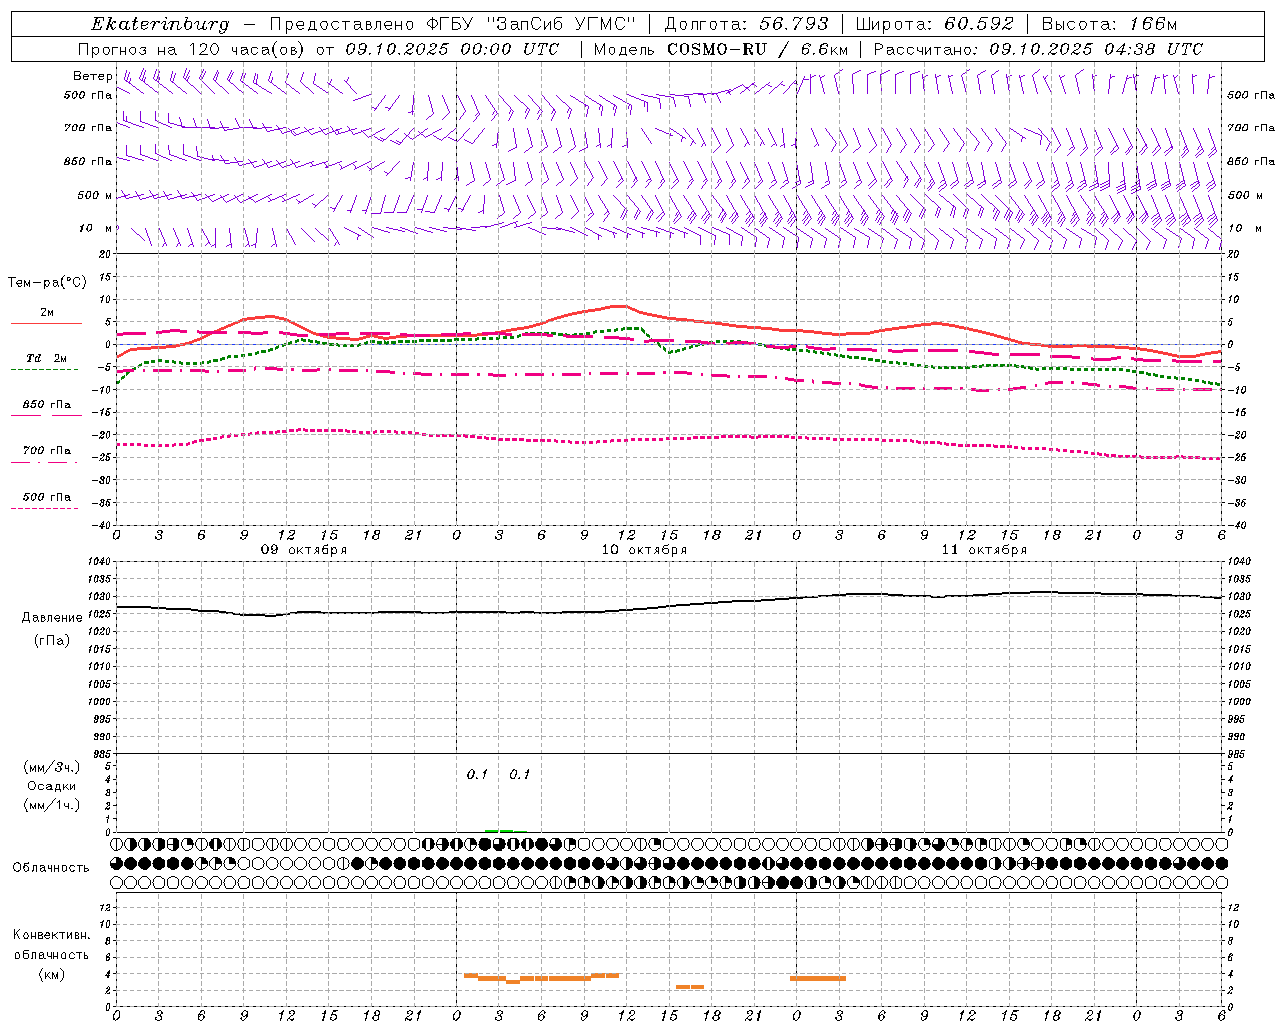Click the "Долгота: 56.793" header value
This screenshot has width=1280, height=1024.
tap(746, 24)
